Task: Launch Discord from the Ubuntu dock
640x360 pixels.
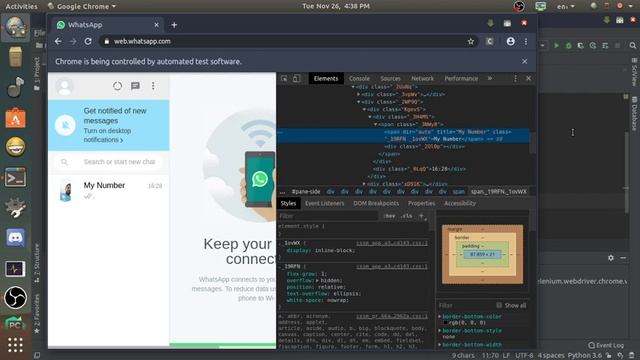Action: [15, 238]
